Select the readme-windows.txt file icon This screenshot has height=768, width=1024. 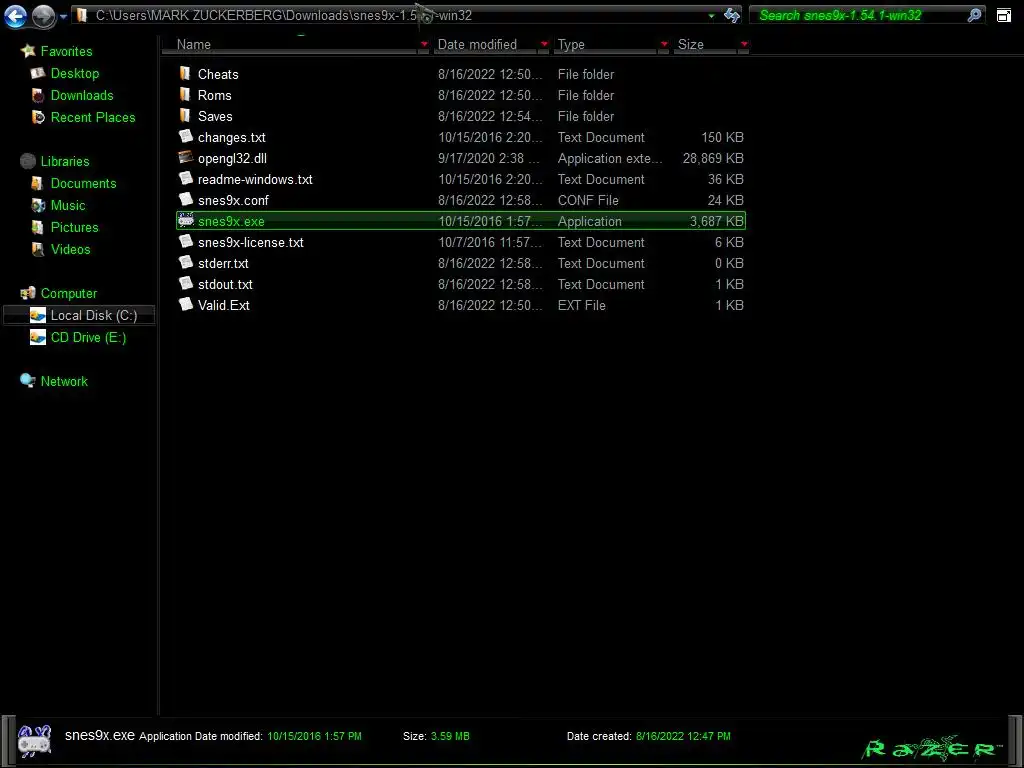186,178
